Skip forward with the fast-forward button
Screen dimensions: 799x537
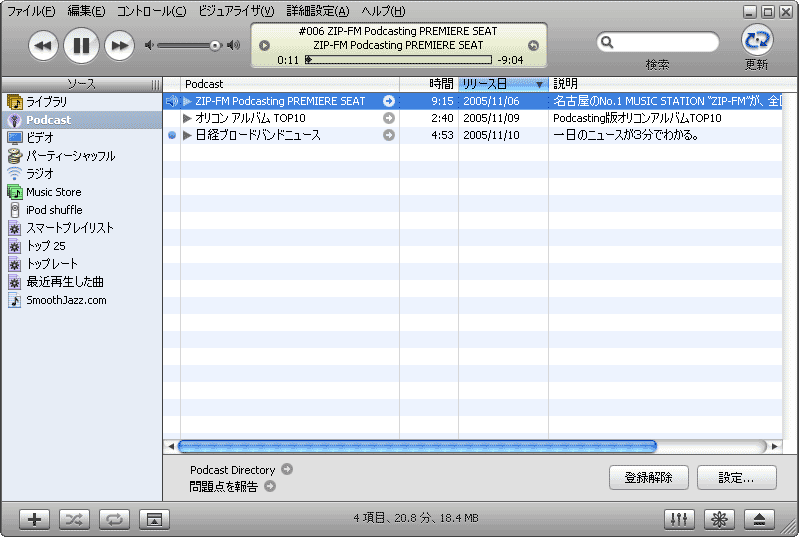(x=120, y=46)
